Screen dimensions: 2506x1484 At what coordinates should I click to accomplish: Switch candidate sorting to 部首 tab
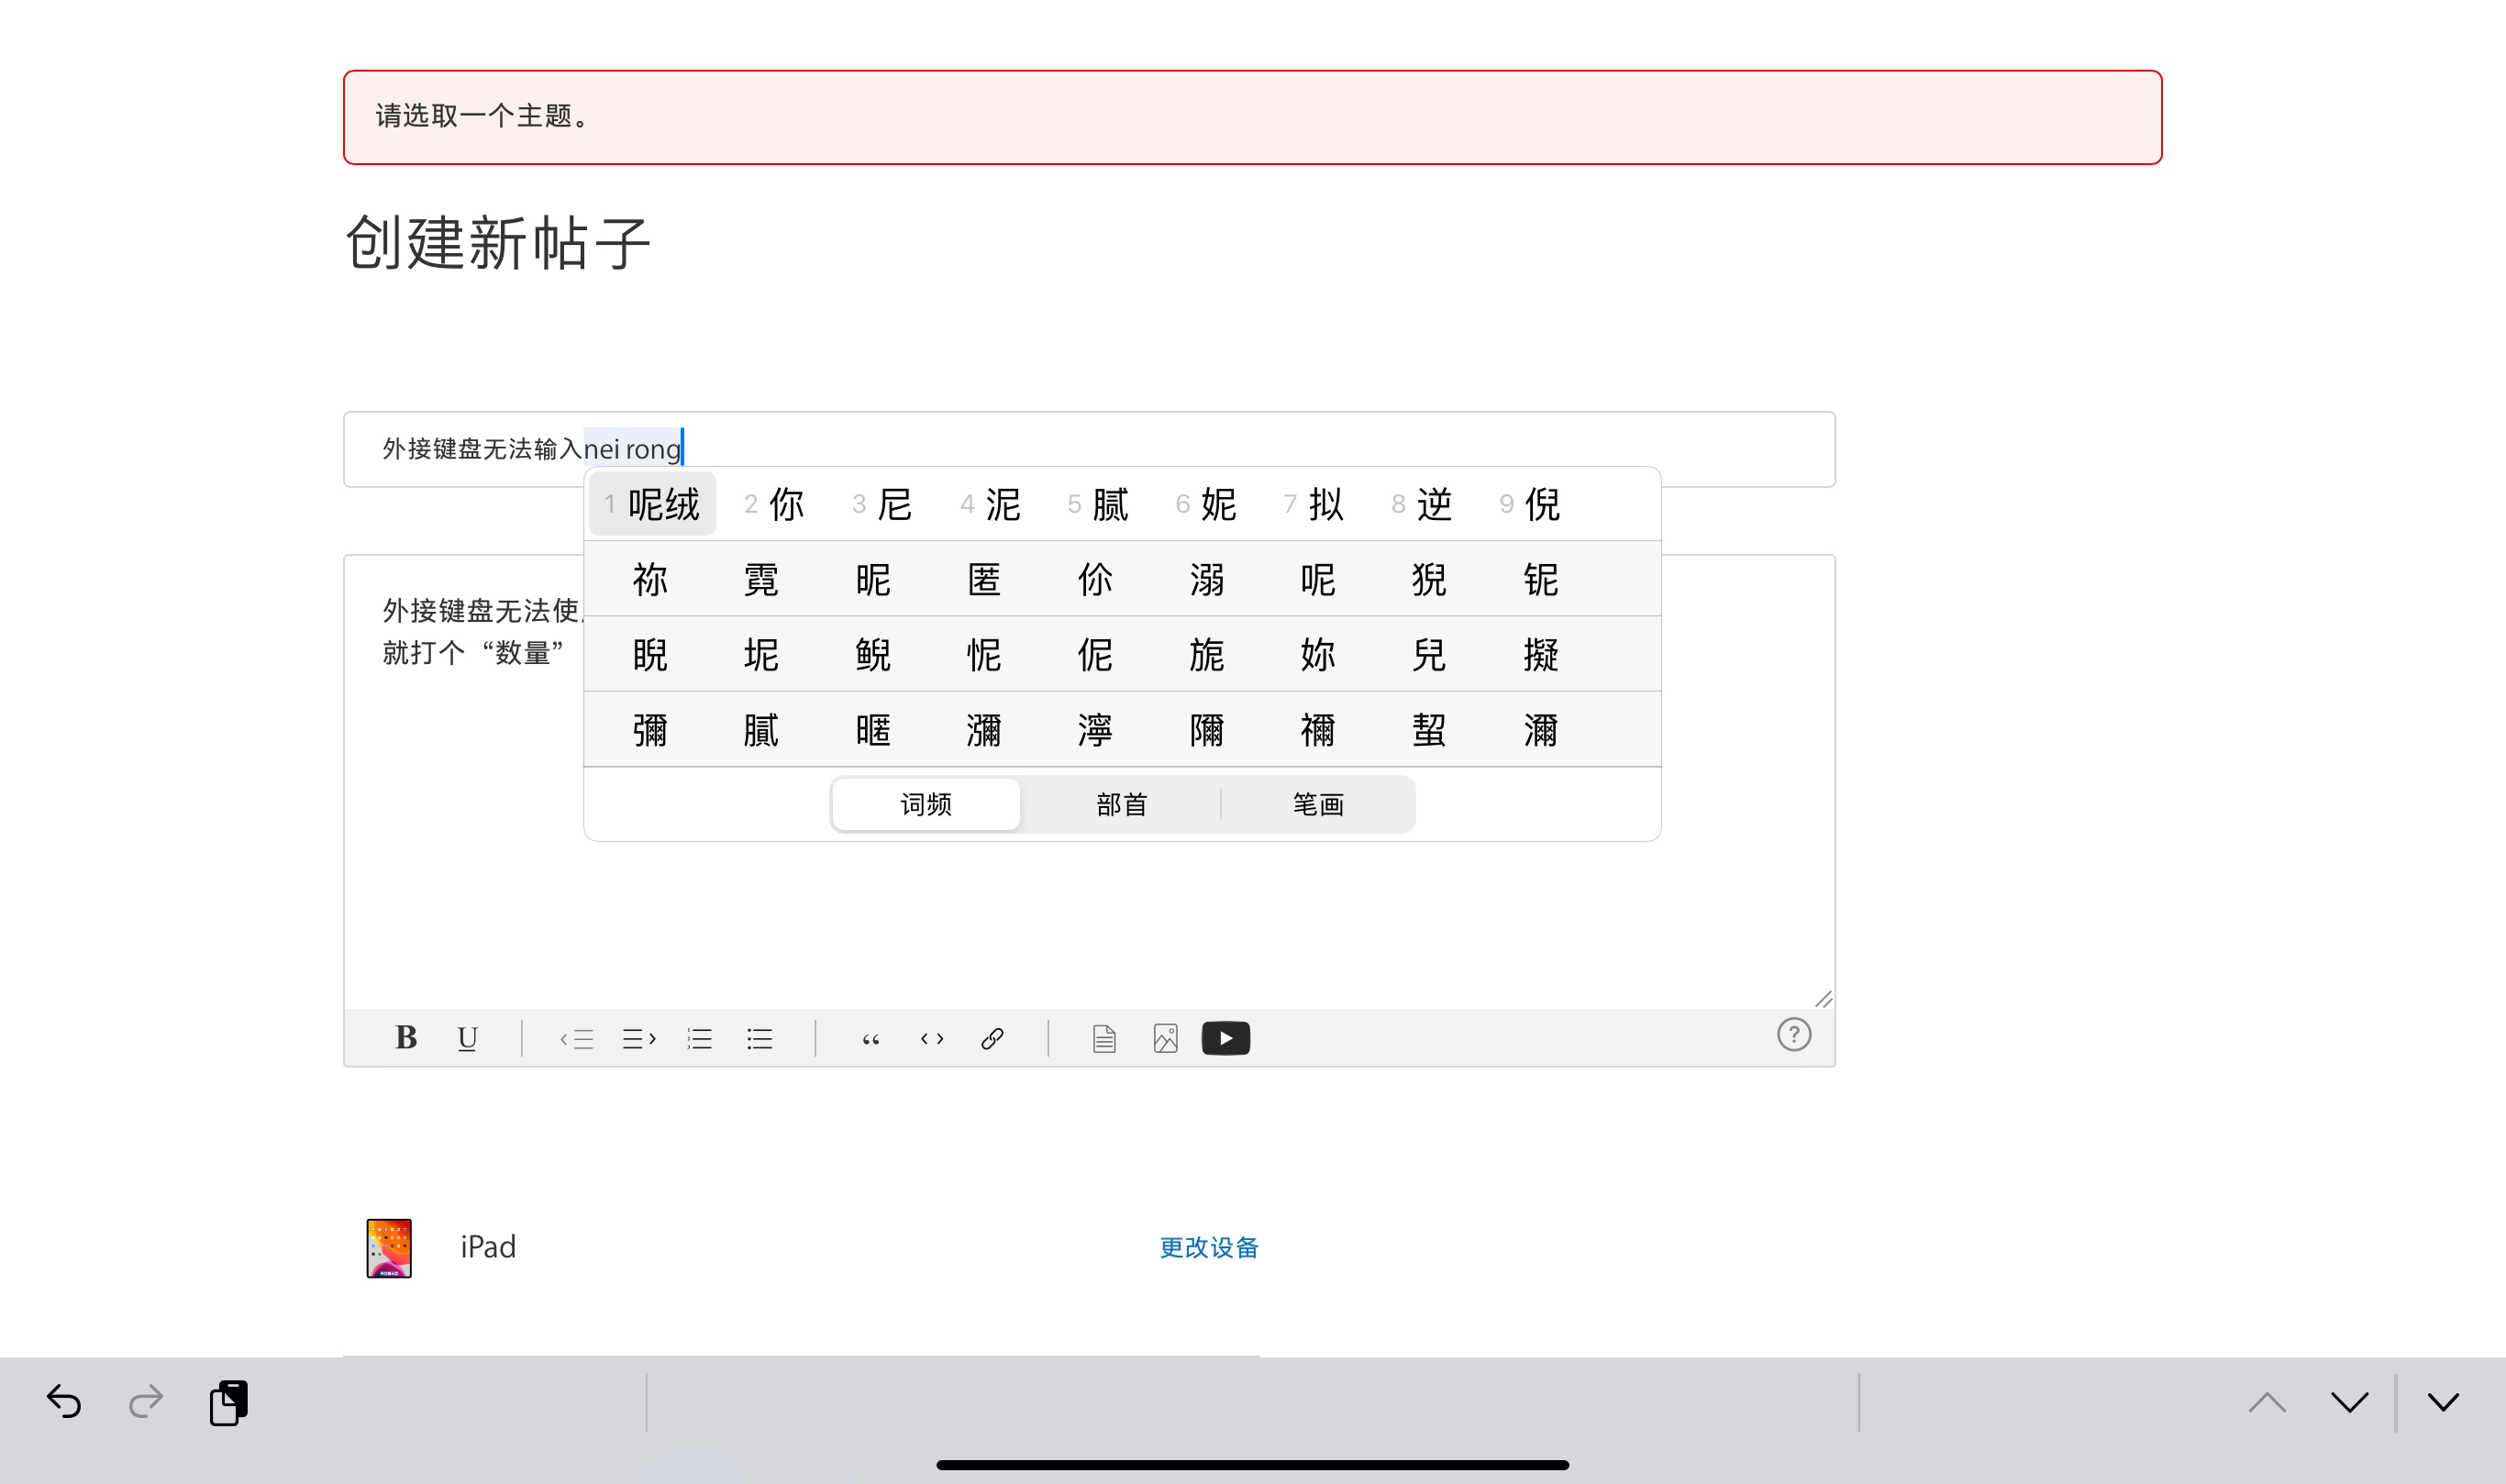click(1121, 804)
